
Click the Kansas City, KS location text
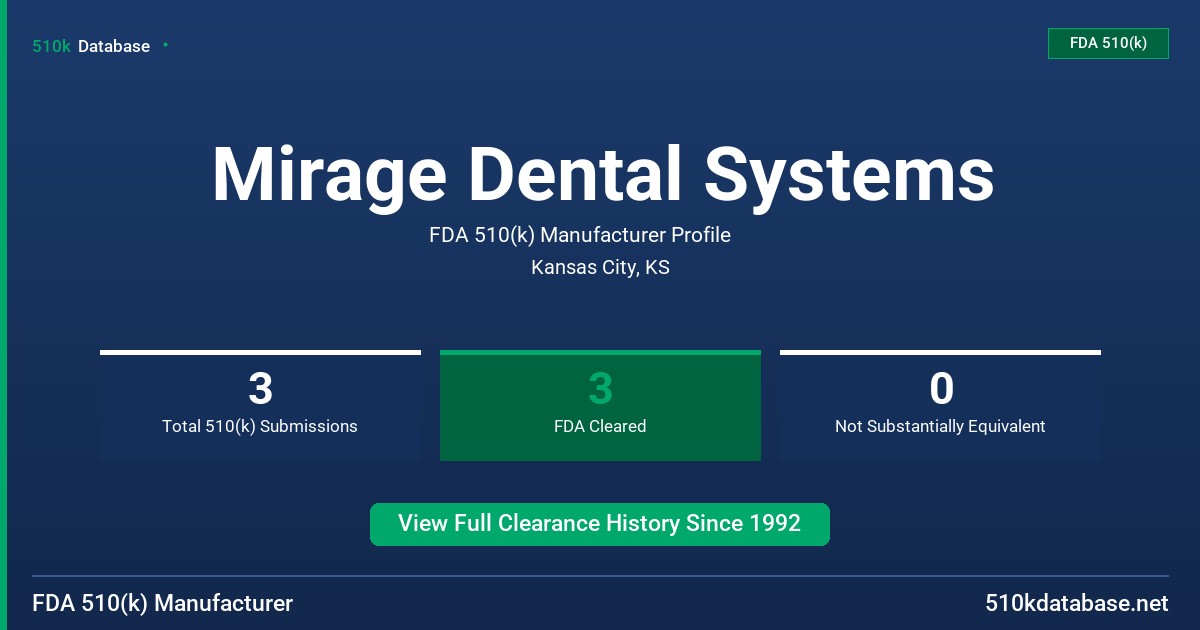pyautogui.click(x=600, y=267)
